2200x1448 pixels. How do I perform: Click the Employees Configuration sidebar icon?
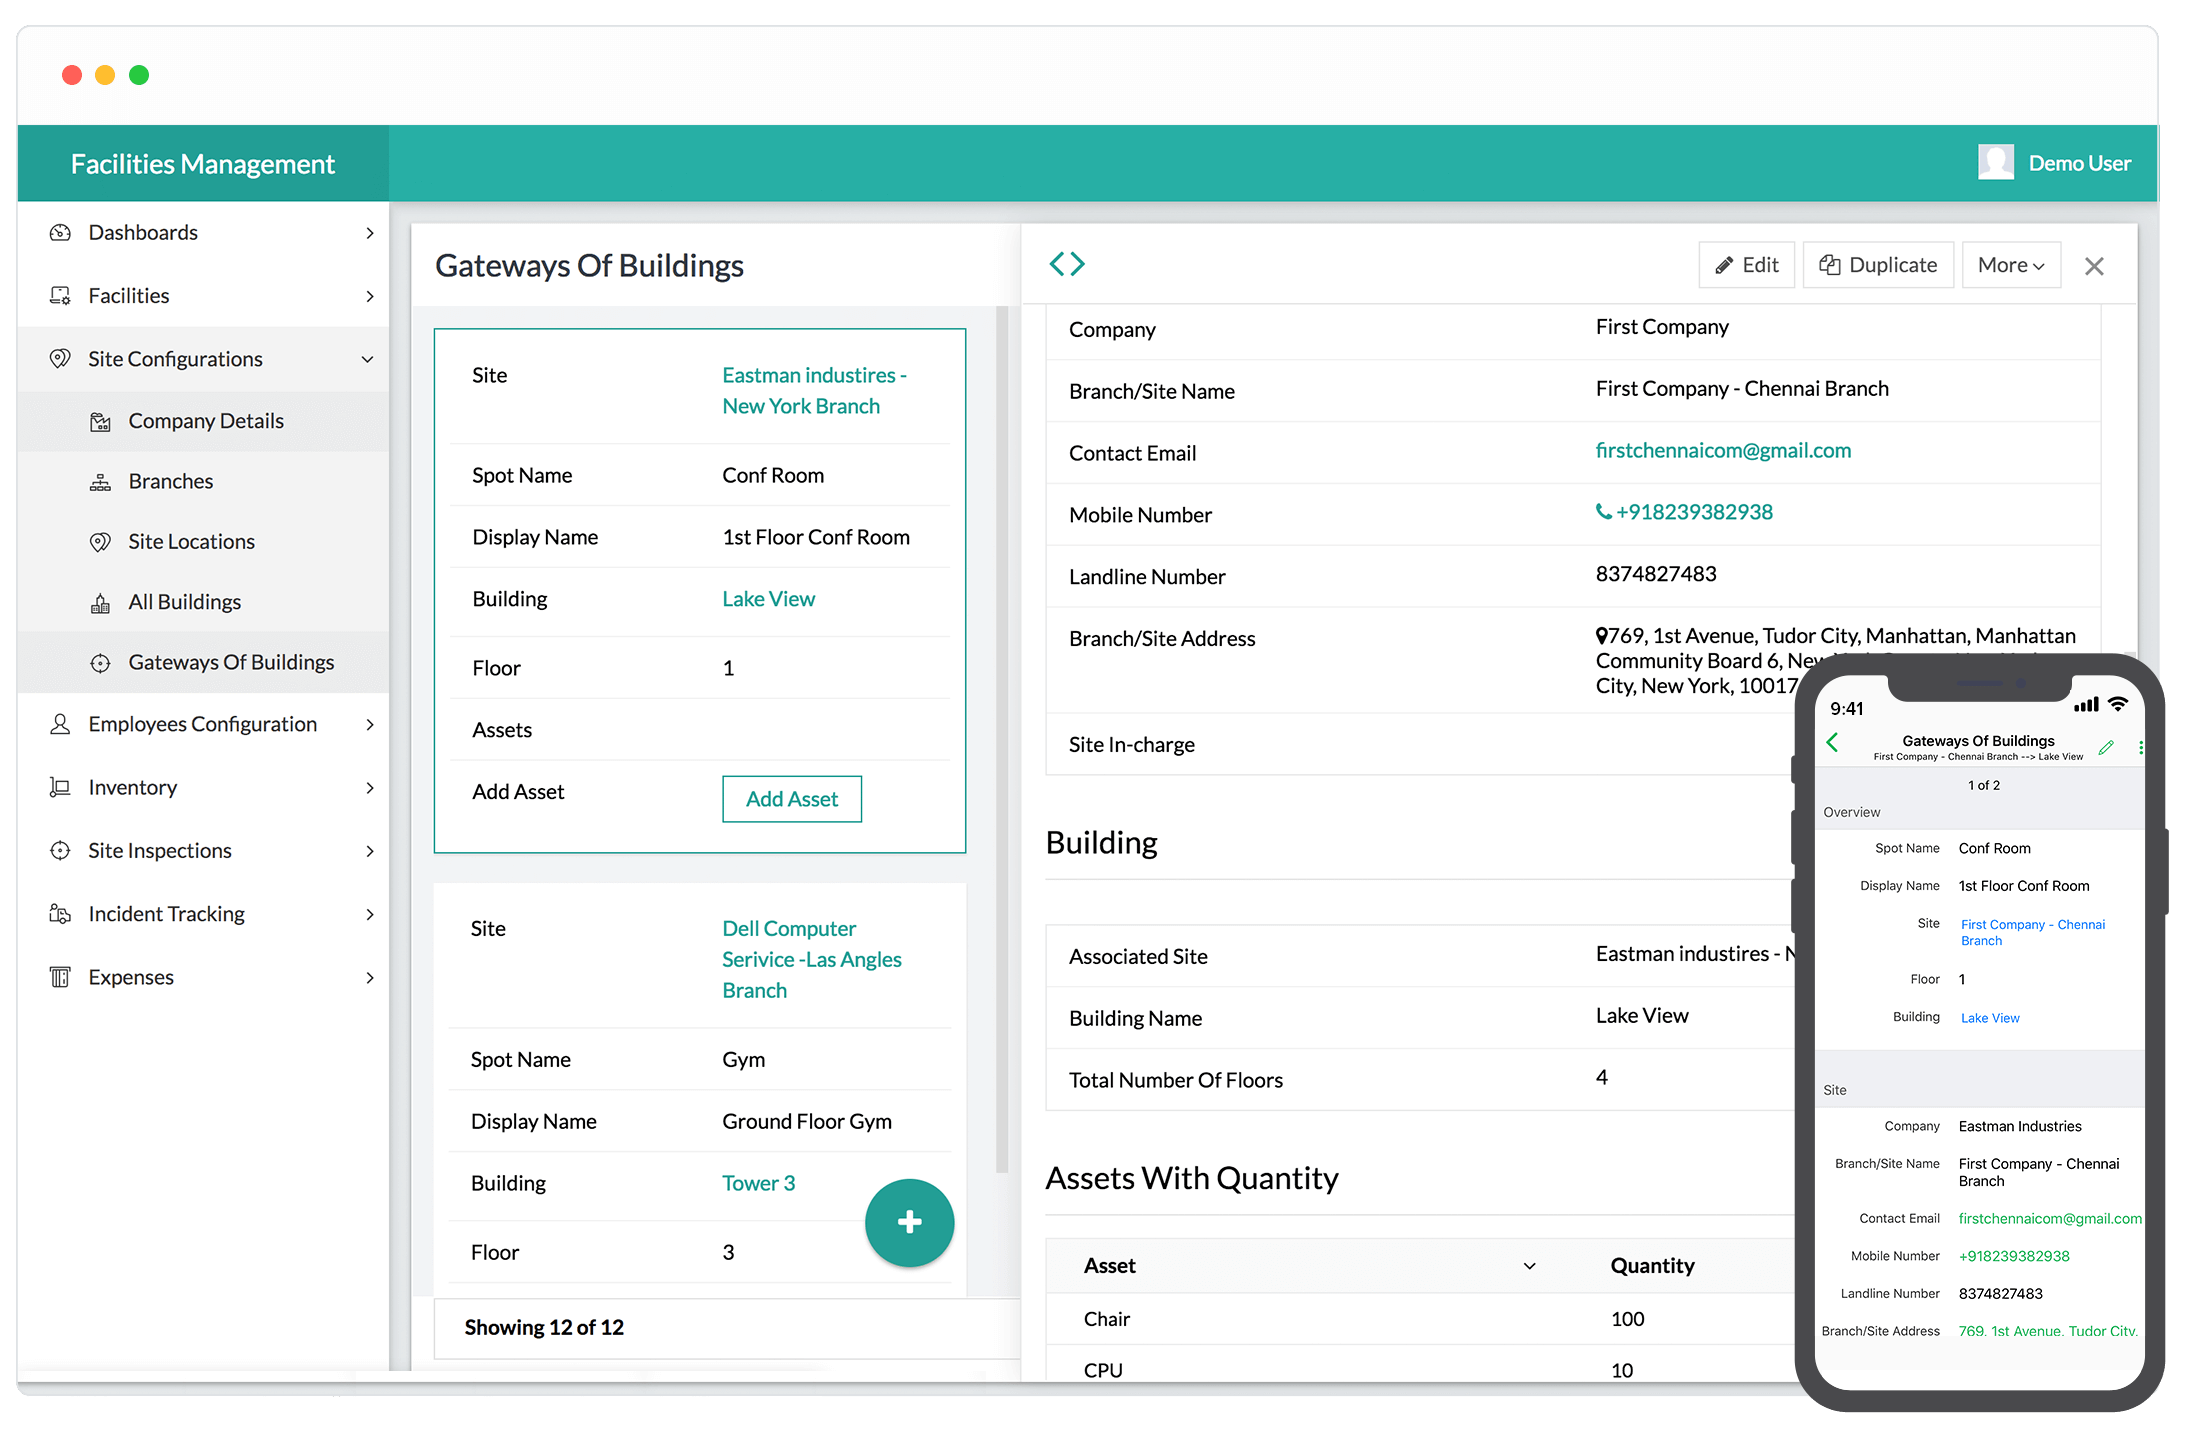(58, 724)
